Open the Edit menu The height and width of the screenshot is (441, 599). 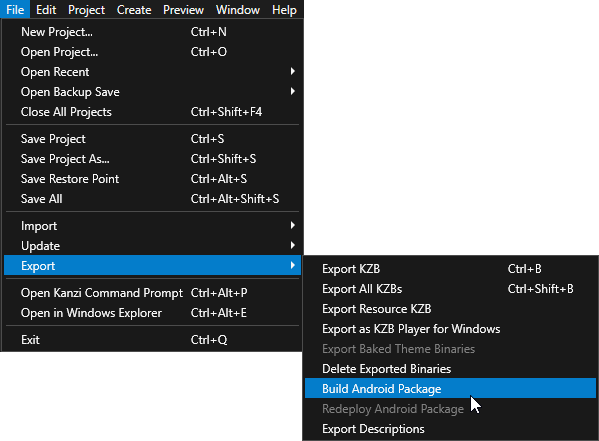[46, 9]
